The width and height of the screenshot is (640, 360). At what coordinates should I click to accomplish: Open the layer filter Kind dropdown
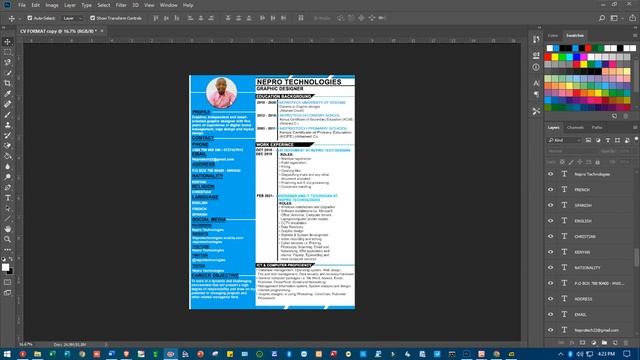coord(564,140)
